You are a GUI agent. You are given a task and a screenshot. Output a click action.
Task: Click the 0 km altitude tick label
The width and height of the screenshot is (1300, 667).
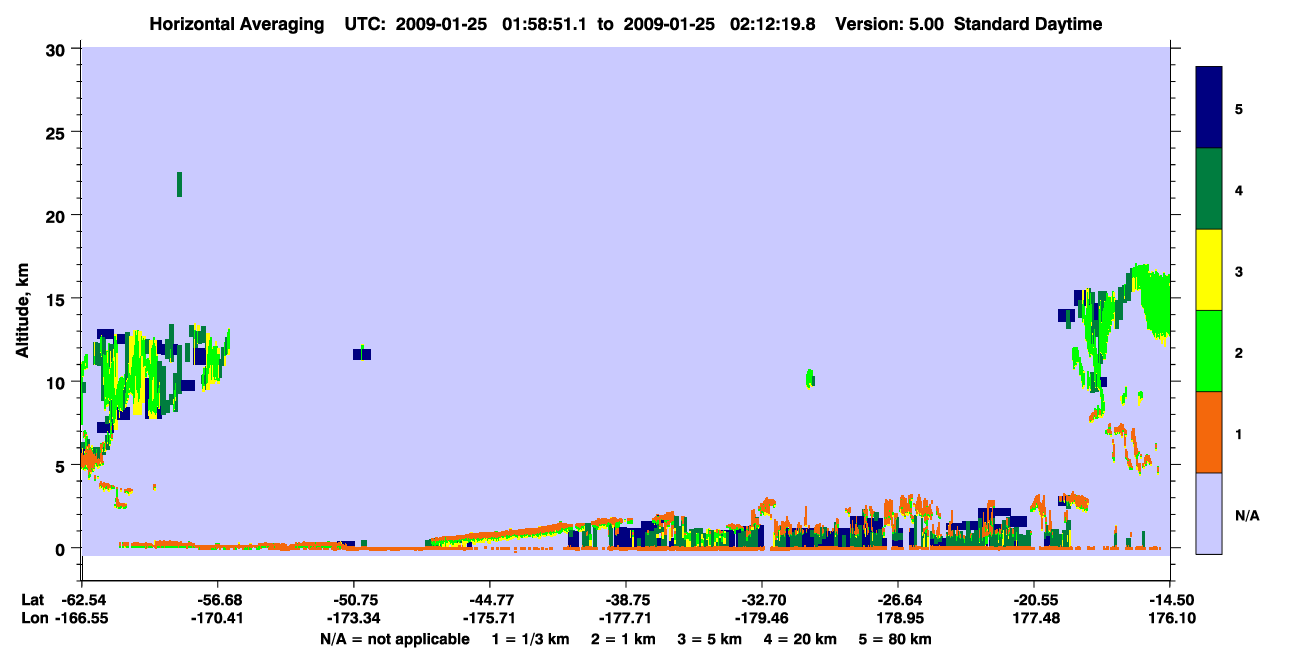(x=63, y=548)
